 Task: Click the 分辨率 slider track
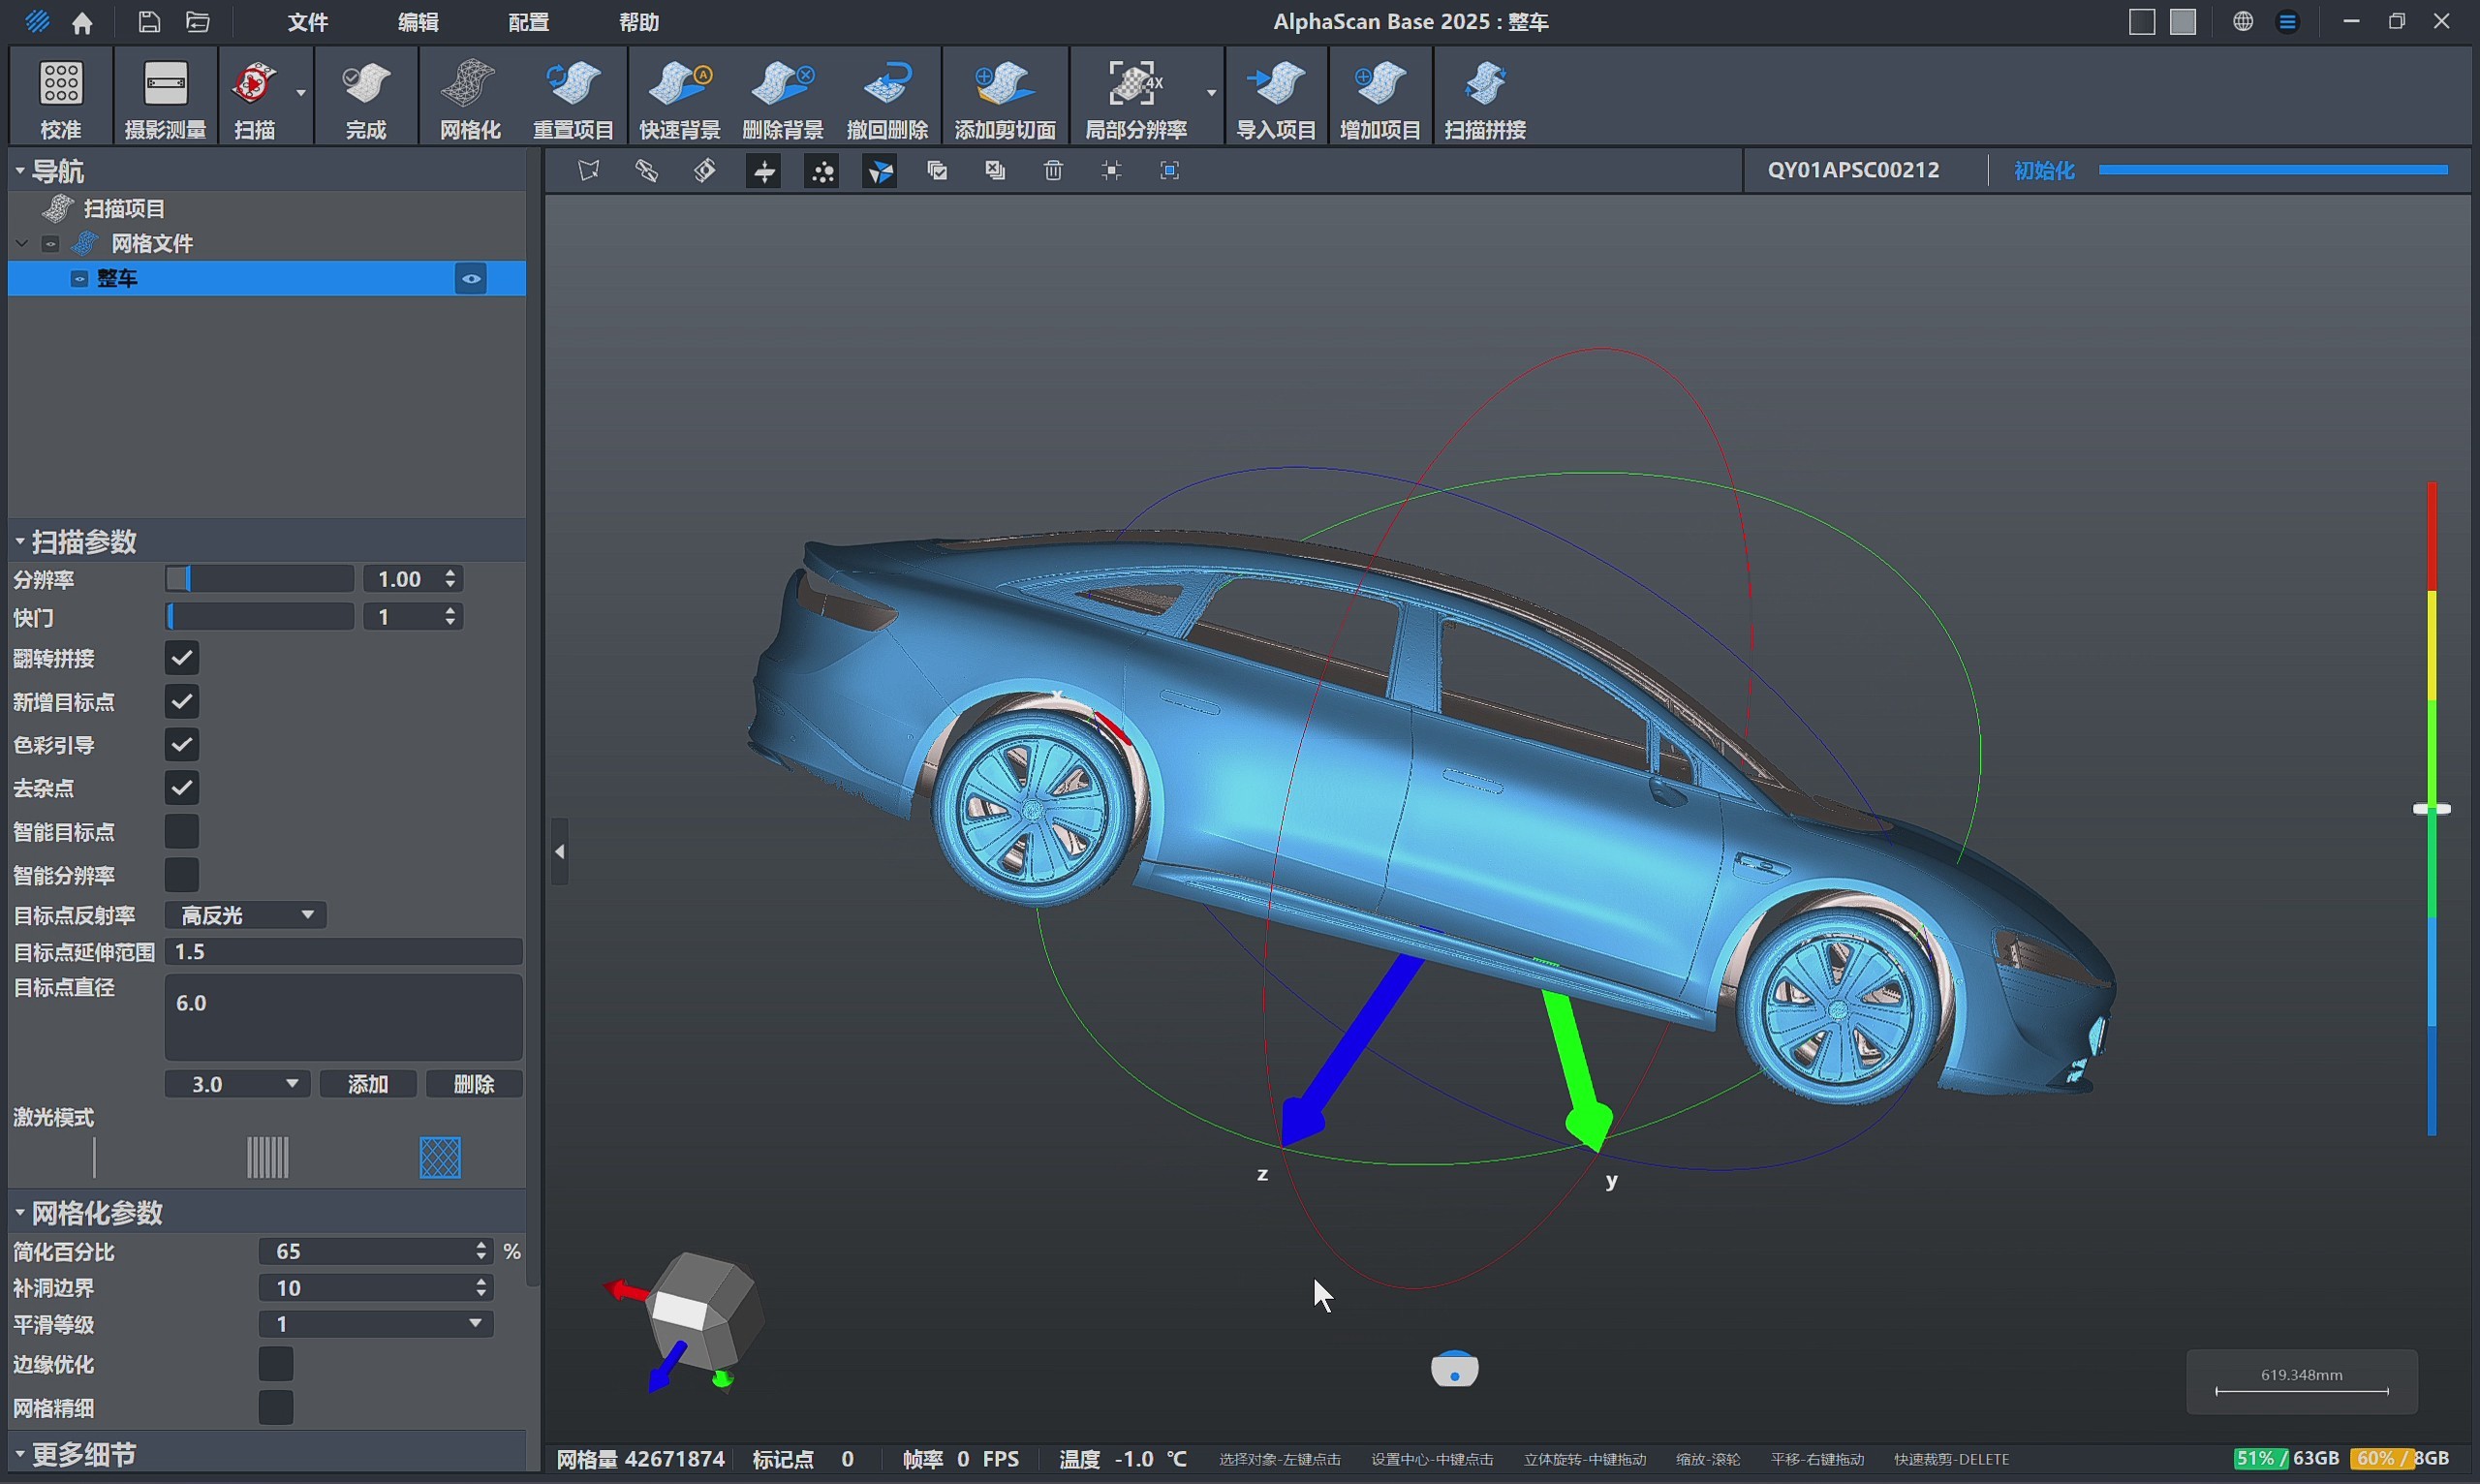click(x=260, y=579)
